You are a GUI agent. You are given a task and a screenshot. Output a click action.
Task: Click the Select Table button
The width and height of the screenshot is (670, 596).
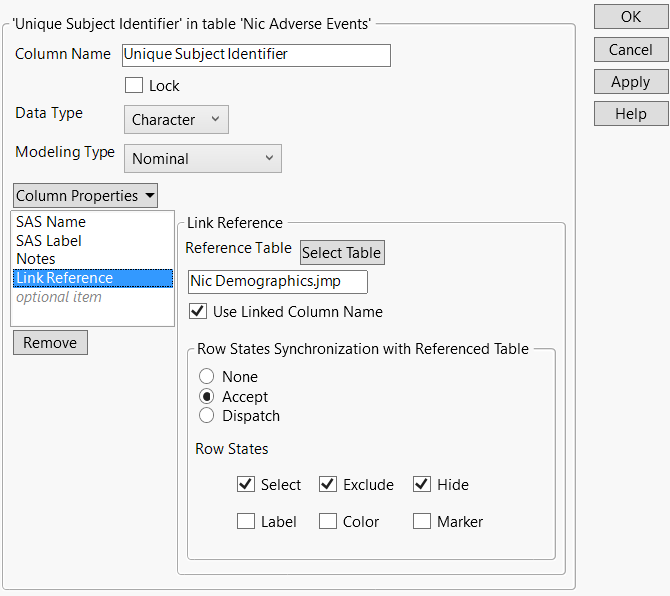(x=342, y=253)
